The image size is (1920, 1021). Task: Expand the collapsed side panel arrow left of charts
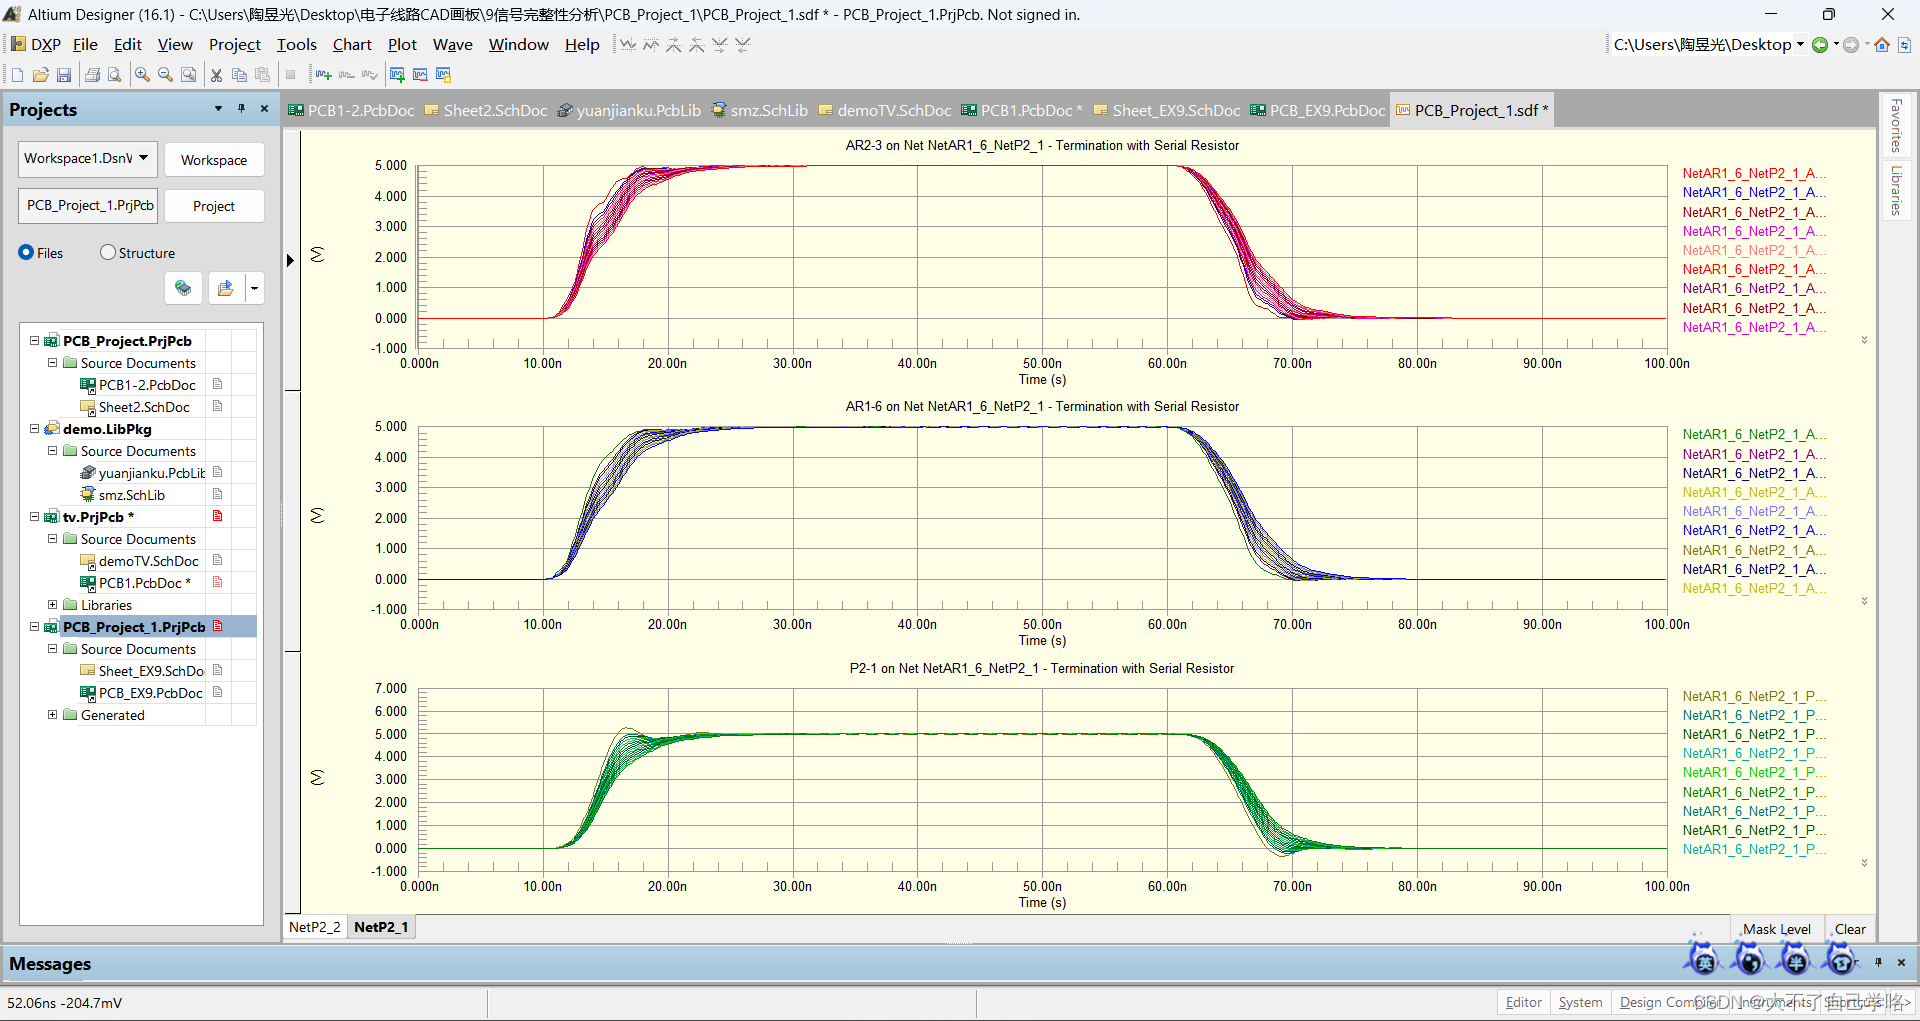(290, 261)
